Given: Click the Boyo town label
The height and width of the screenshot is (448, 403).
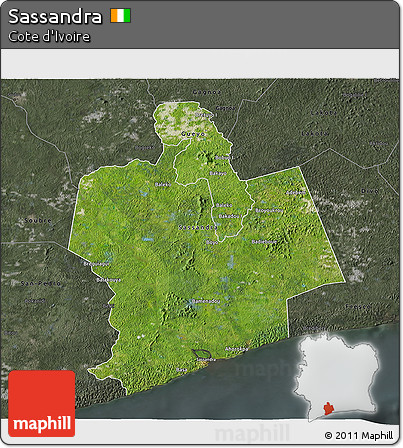Looking at the screenshot, I should [x=212, y=242].
